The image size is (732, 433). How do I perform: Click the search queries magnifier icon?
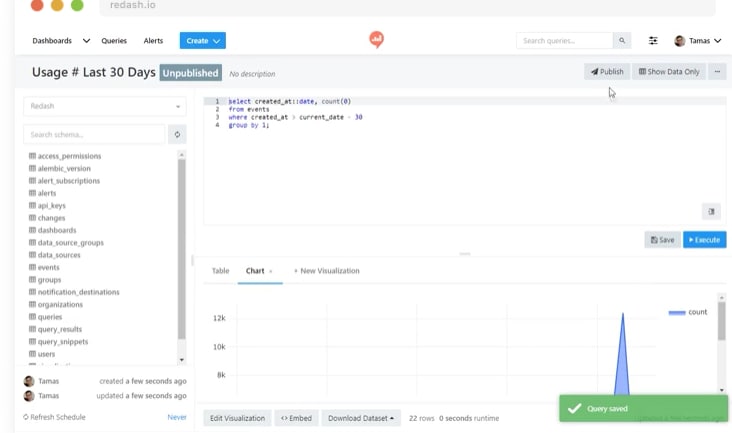pos(622,41)
